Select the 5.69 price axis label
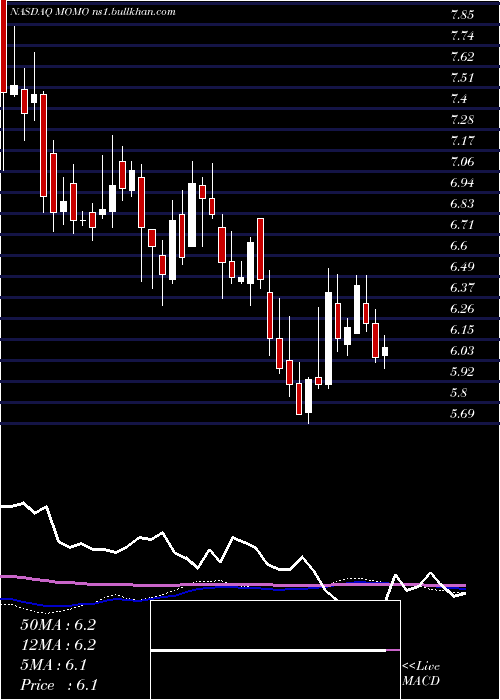 coord(462,413)
